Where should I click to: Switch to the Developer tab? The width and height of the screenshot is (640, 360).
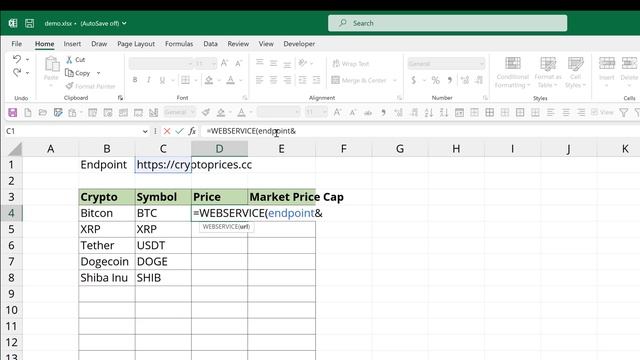[x=299, y=44]
